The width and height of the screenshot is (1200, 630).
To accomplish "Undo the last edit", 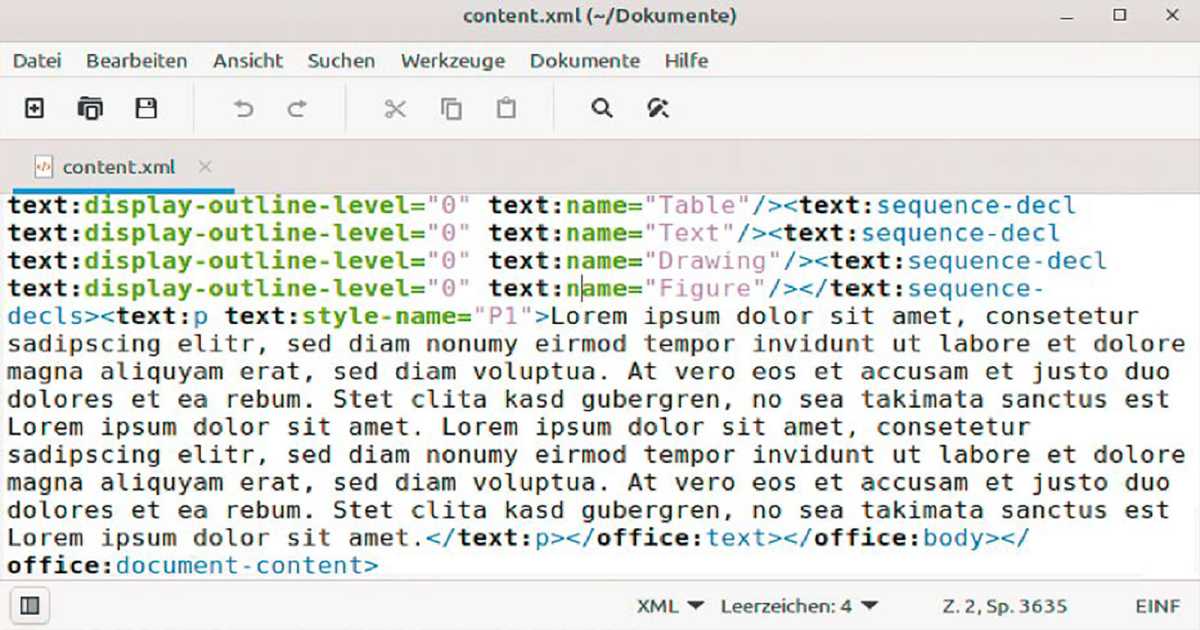I will (x=243, y=107).
